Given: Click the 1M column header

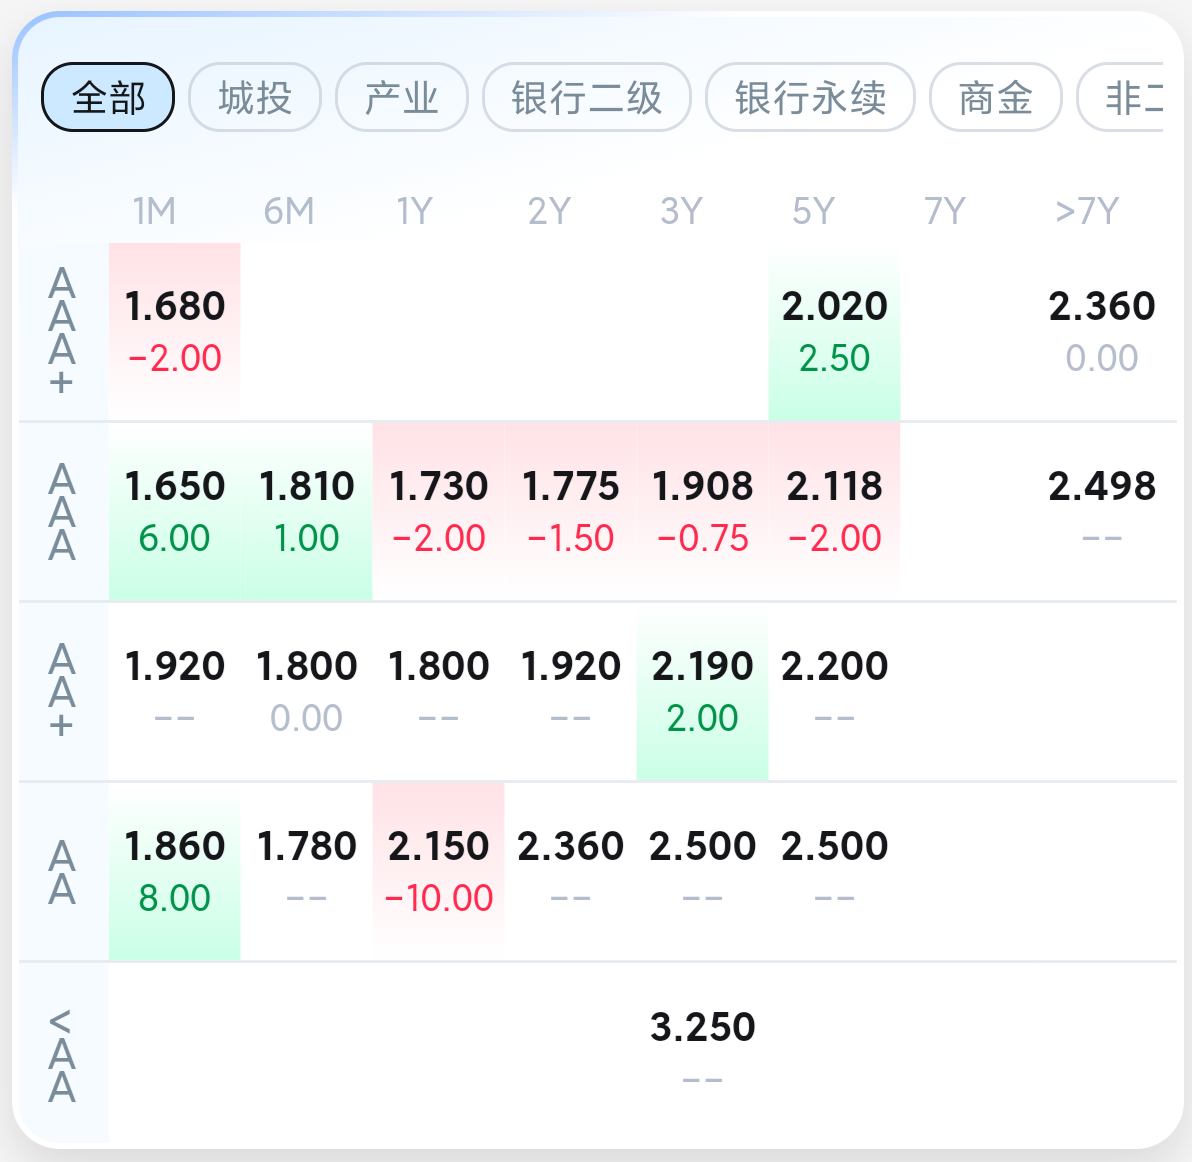Looking at the screenshot, I should tap(155, 212).
